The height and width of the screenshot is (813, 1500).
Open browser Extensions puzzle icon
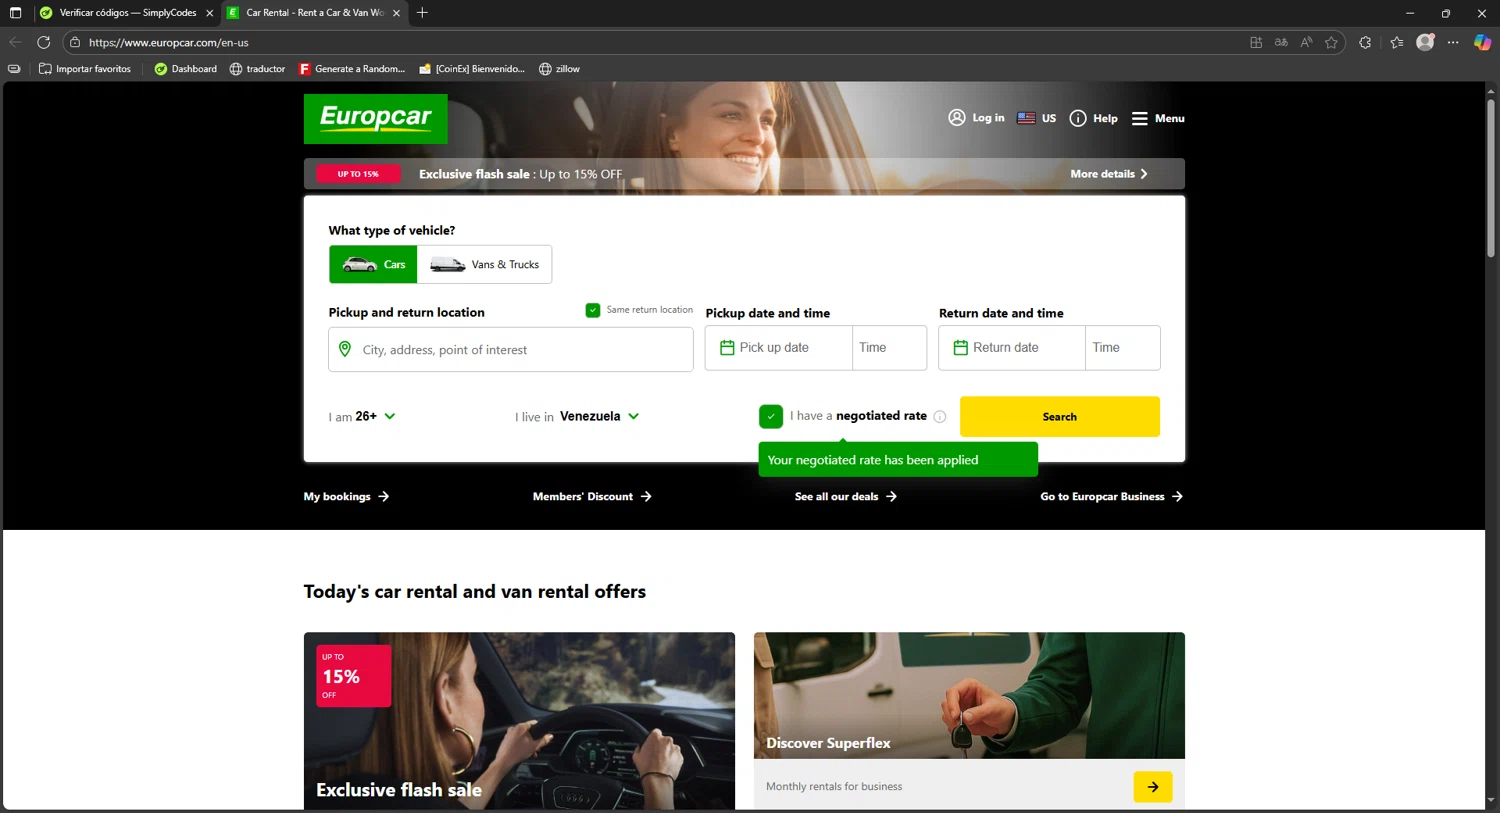[1365, 42]
